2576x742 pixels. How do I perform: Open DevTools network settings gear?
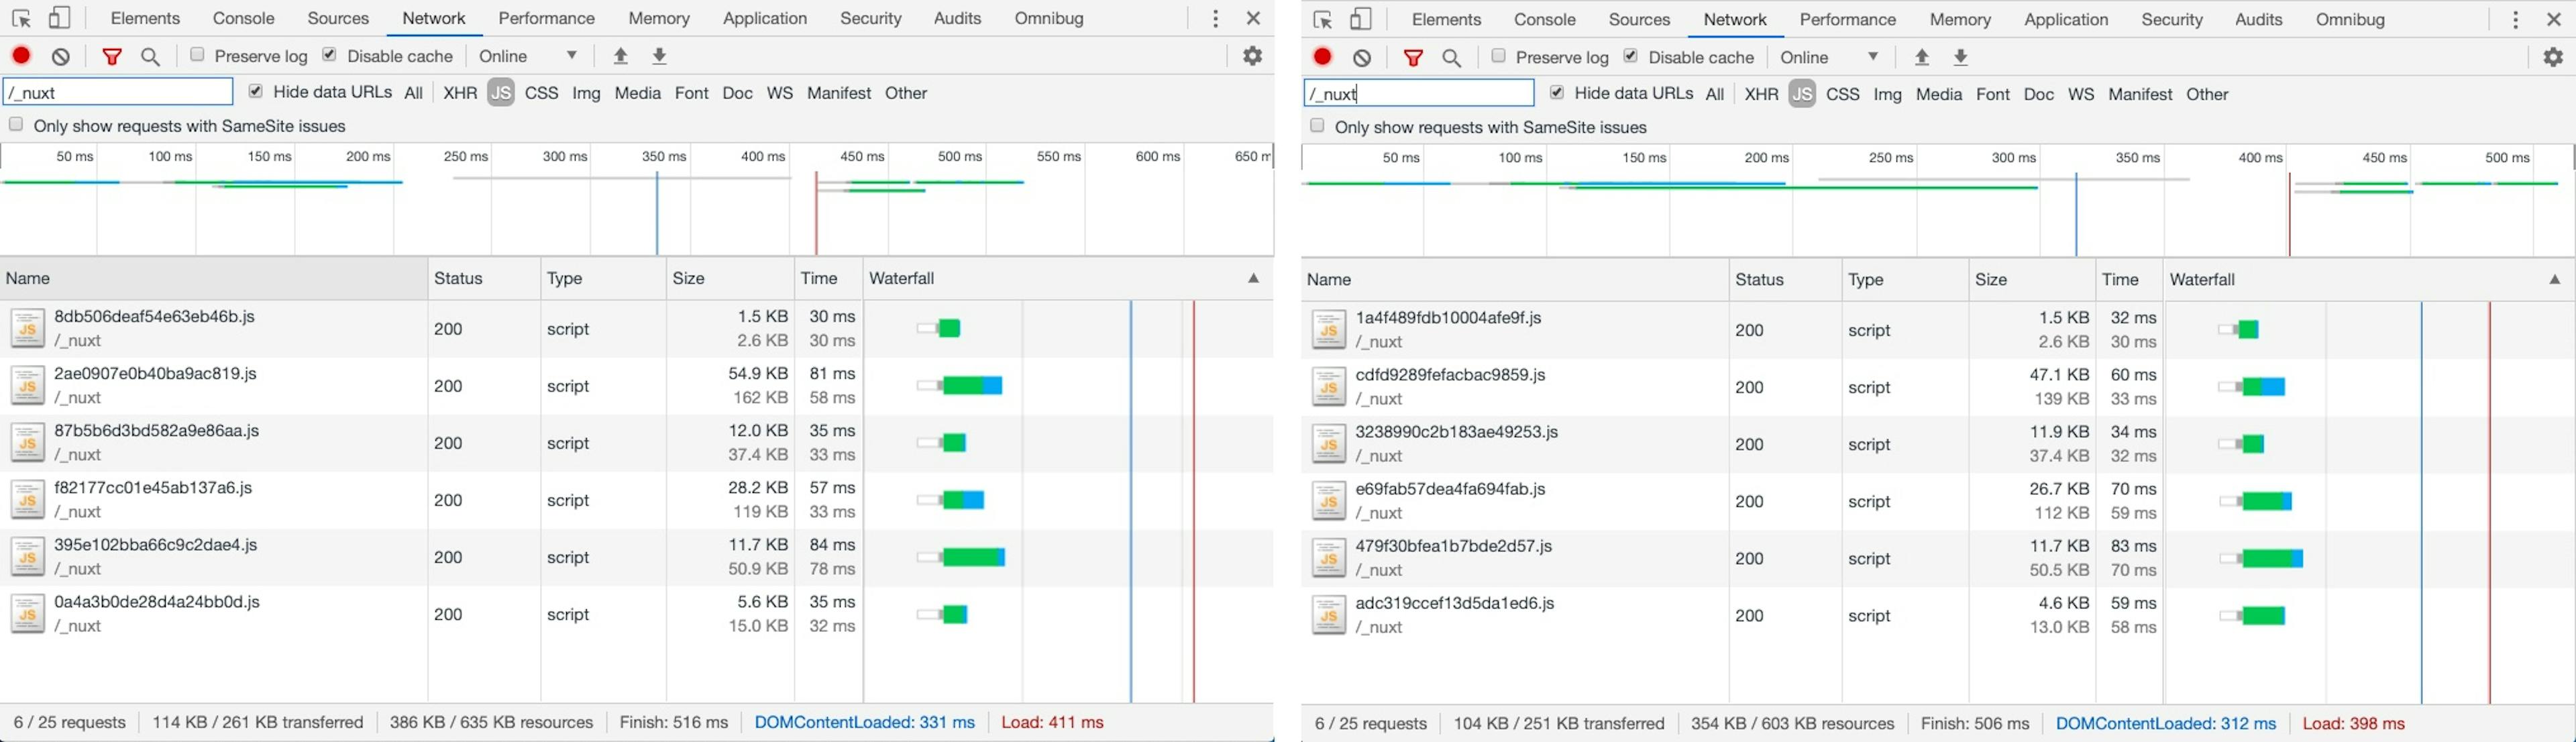pos(1252,56)
